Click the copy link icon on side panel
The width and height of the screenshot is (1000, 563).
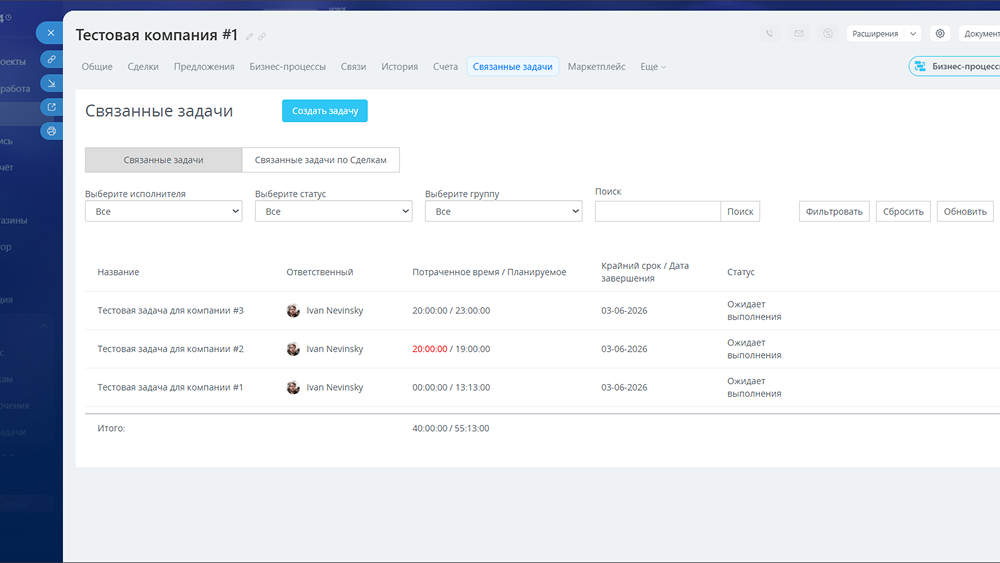tap(52, 59)
